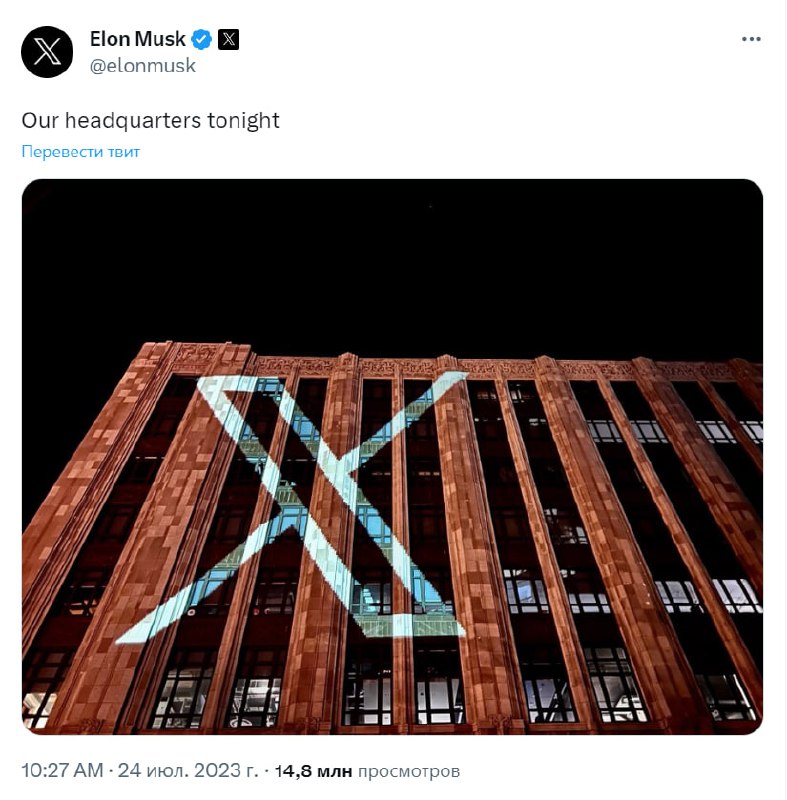
Task: Click the @elonmusk handle
Action: click(143, 66)
